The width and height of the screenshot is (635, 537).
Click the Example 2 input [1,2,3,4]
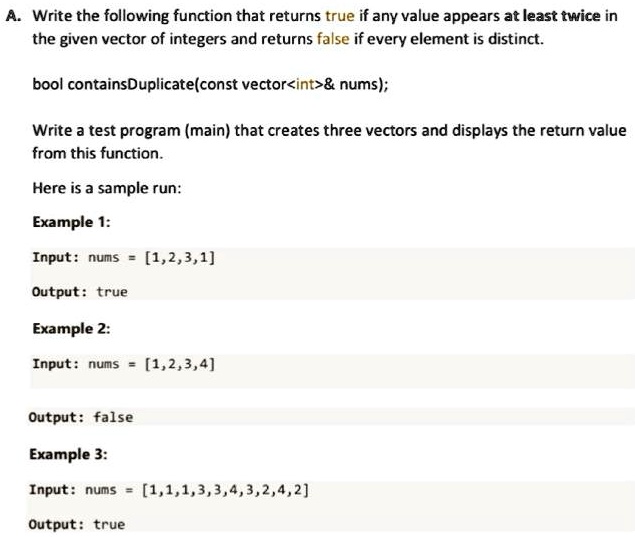pyautogui.click(x=180, y=364)
